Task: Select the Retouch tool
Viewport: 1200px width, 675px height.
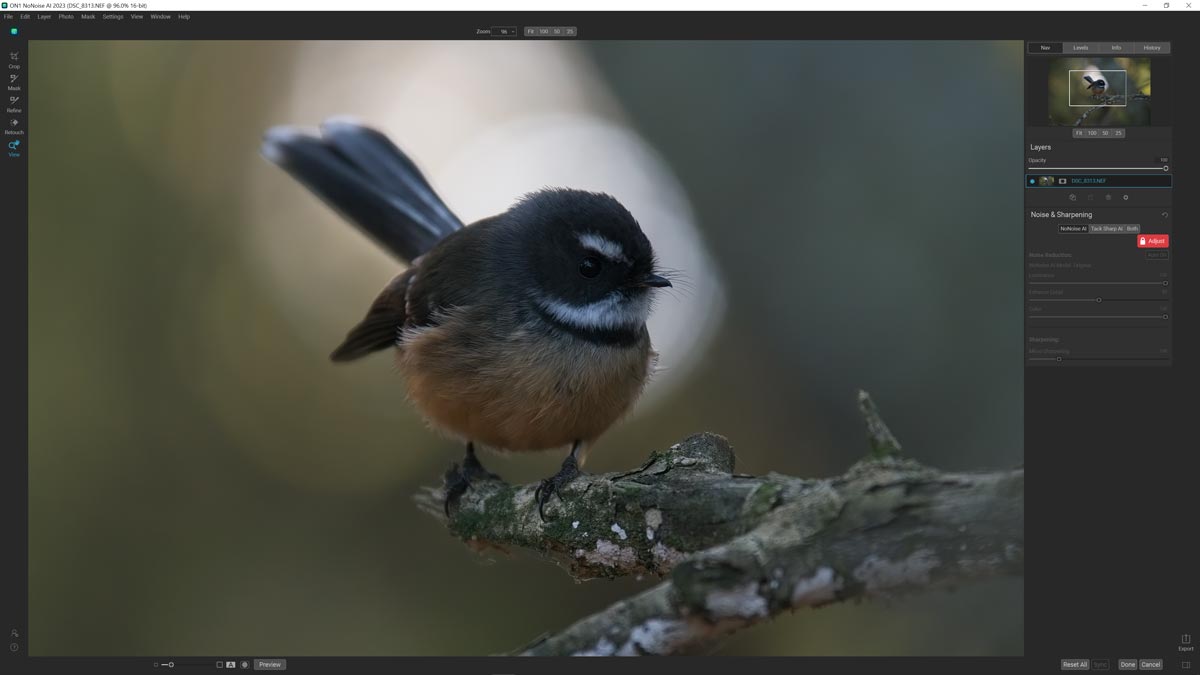Action: tap(13, 124)
